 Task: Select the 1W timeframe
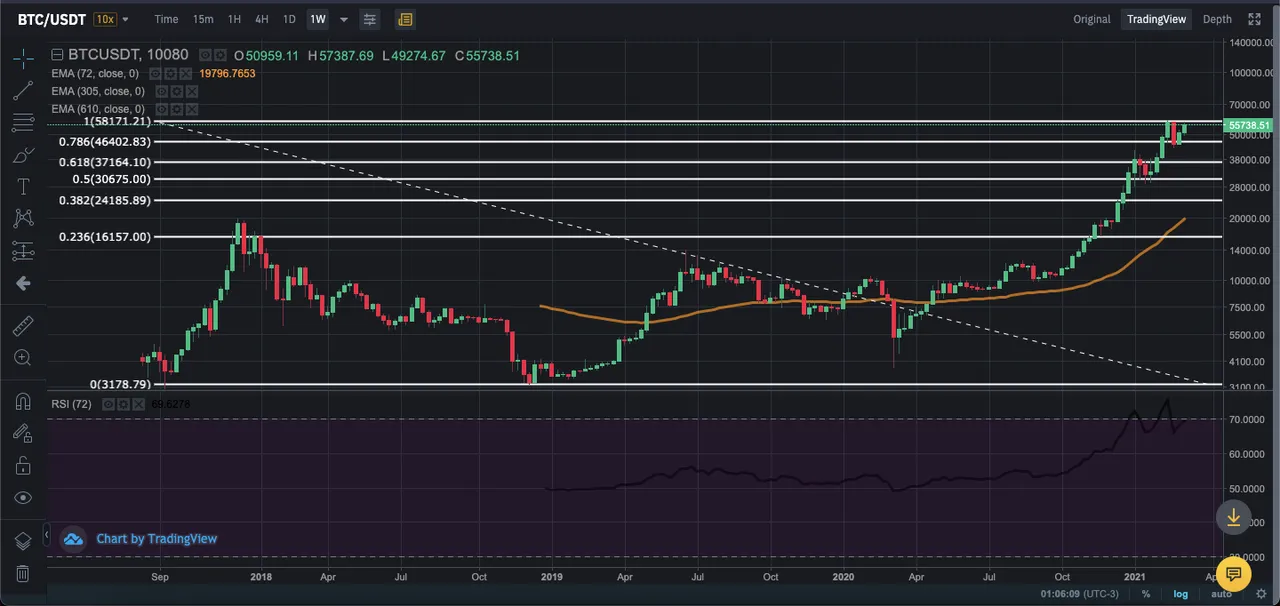pyautogui.click(x=318, y=19)
